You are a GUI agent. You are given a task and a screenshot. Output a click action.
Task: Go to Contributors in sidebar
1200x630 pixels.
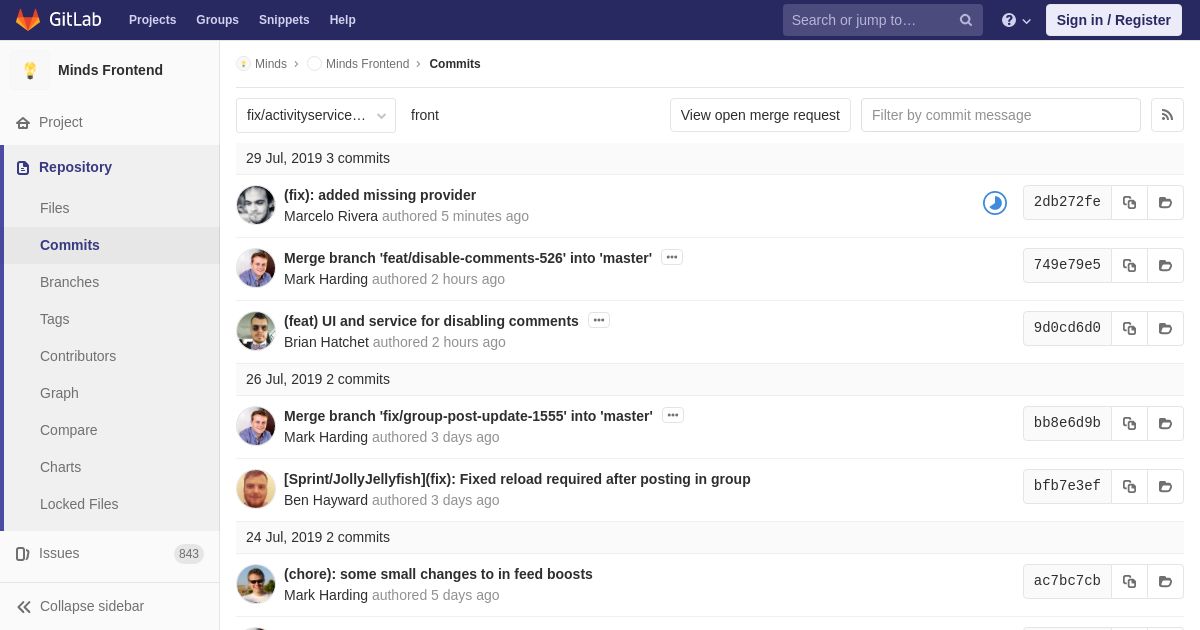point(78,356)
